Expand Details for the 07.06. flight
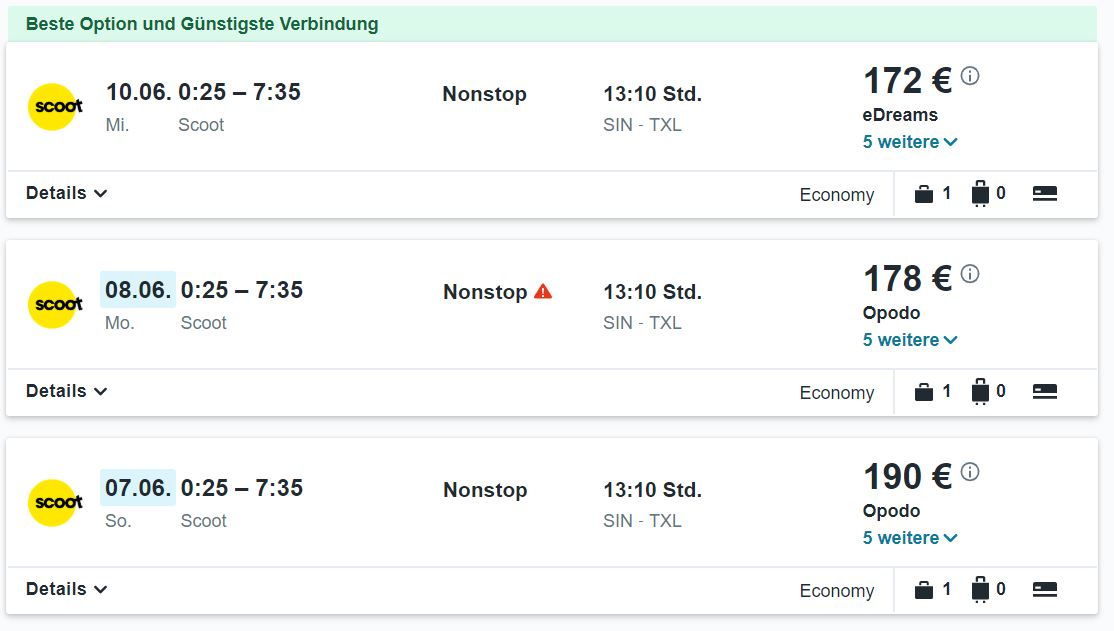Image resolution: width=1114 pixels, height=631 pixels. click(x=66, y=589)
